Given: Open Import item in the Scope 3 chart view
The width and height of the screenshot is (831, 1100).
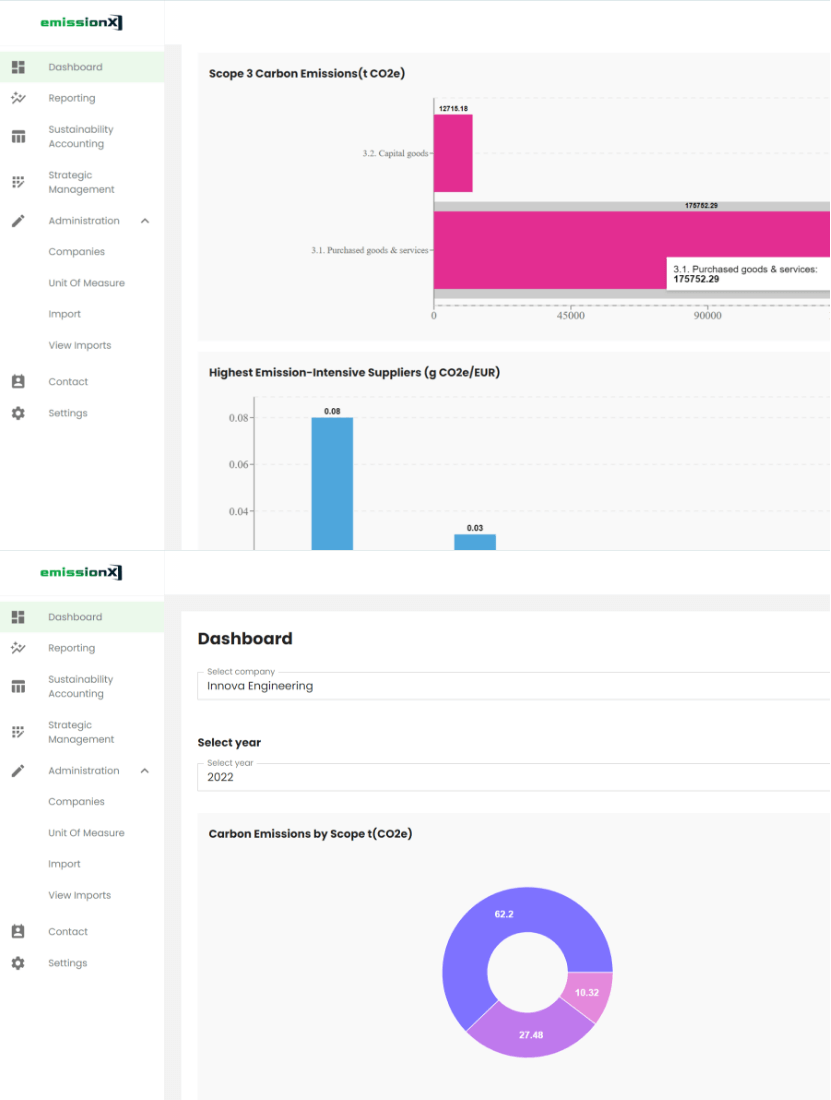Looking at the screenshot, I should pos(65,314).
